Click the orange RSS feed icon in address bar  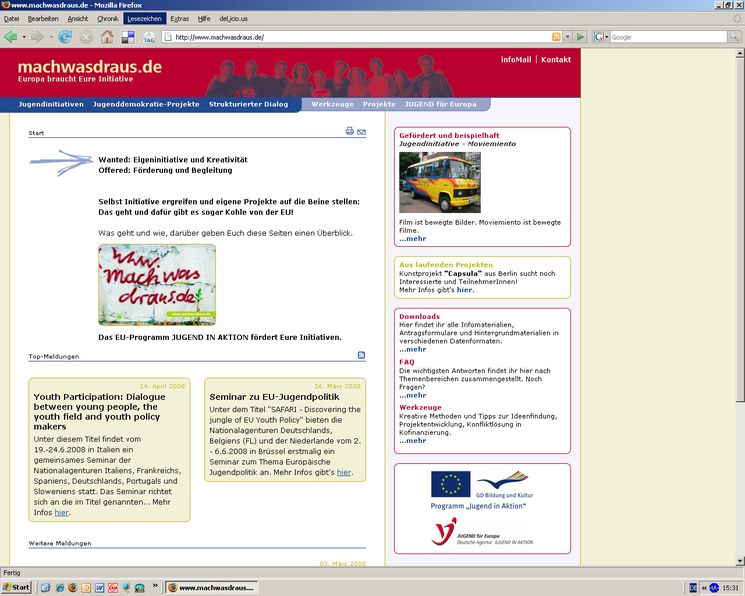click(556, 37)
